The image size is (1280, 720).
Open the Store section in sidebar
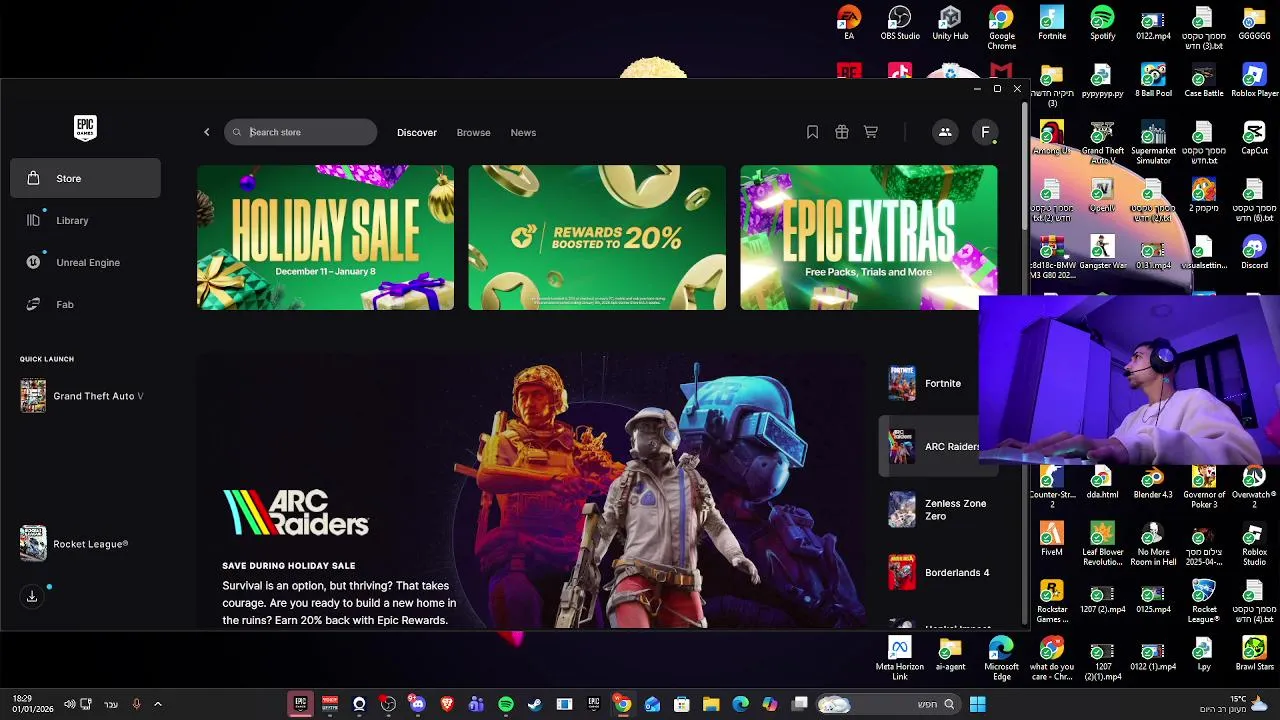(85, 178)
